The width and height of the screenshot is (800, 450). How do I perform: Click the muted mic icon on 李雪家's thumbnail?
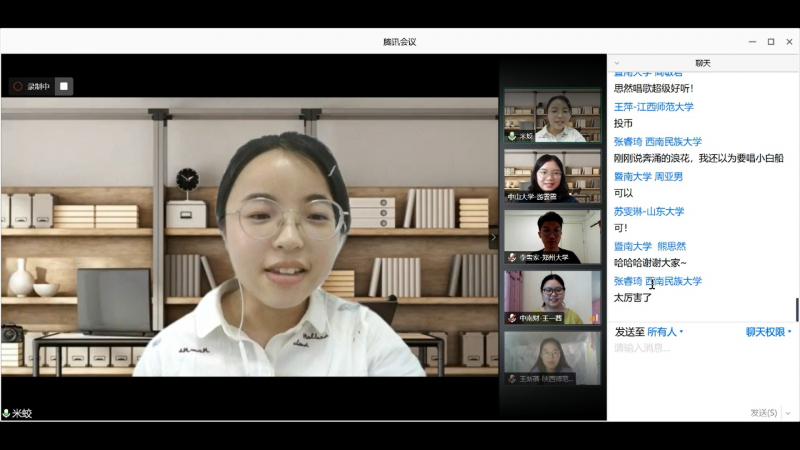tap(512, 258)
